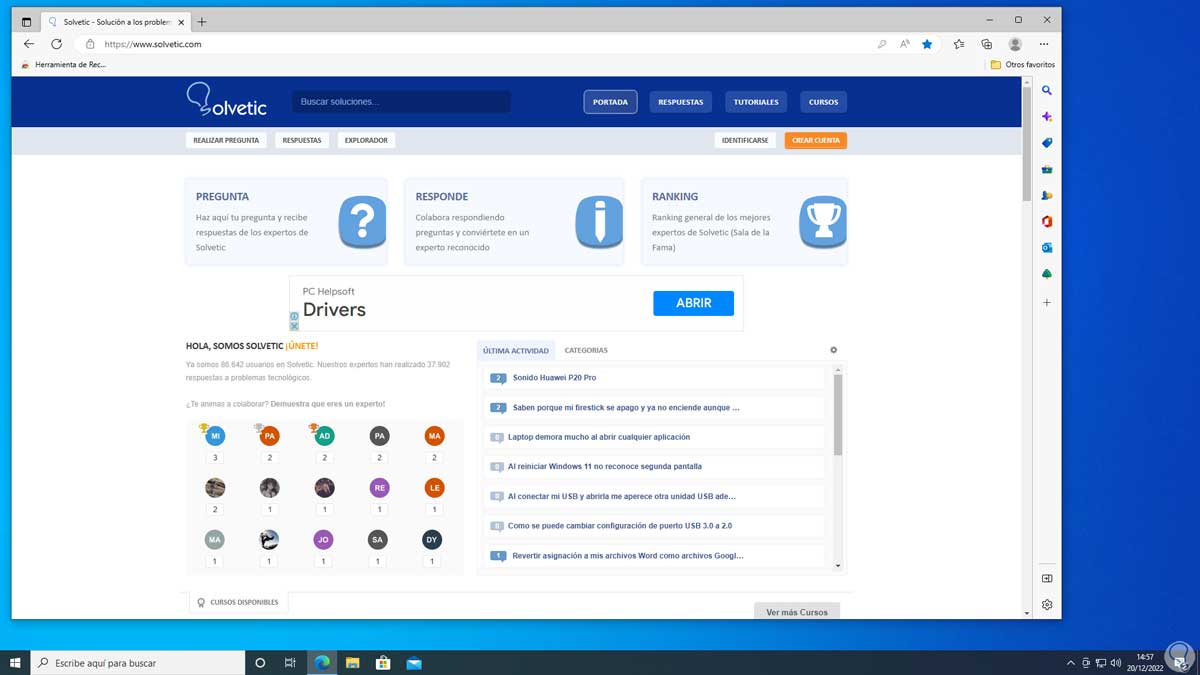Open sidebar settings gear
Viewport: 1200px width, 675px height.
1047,604
